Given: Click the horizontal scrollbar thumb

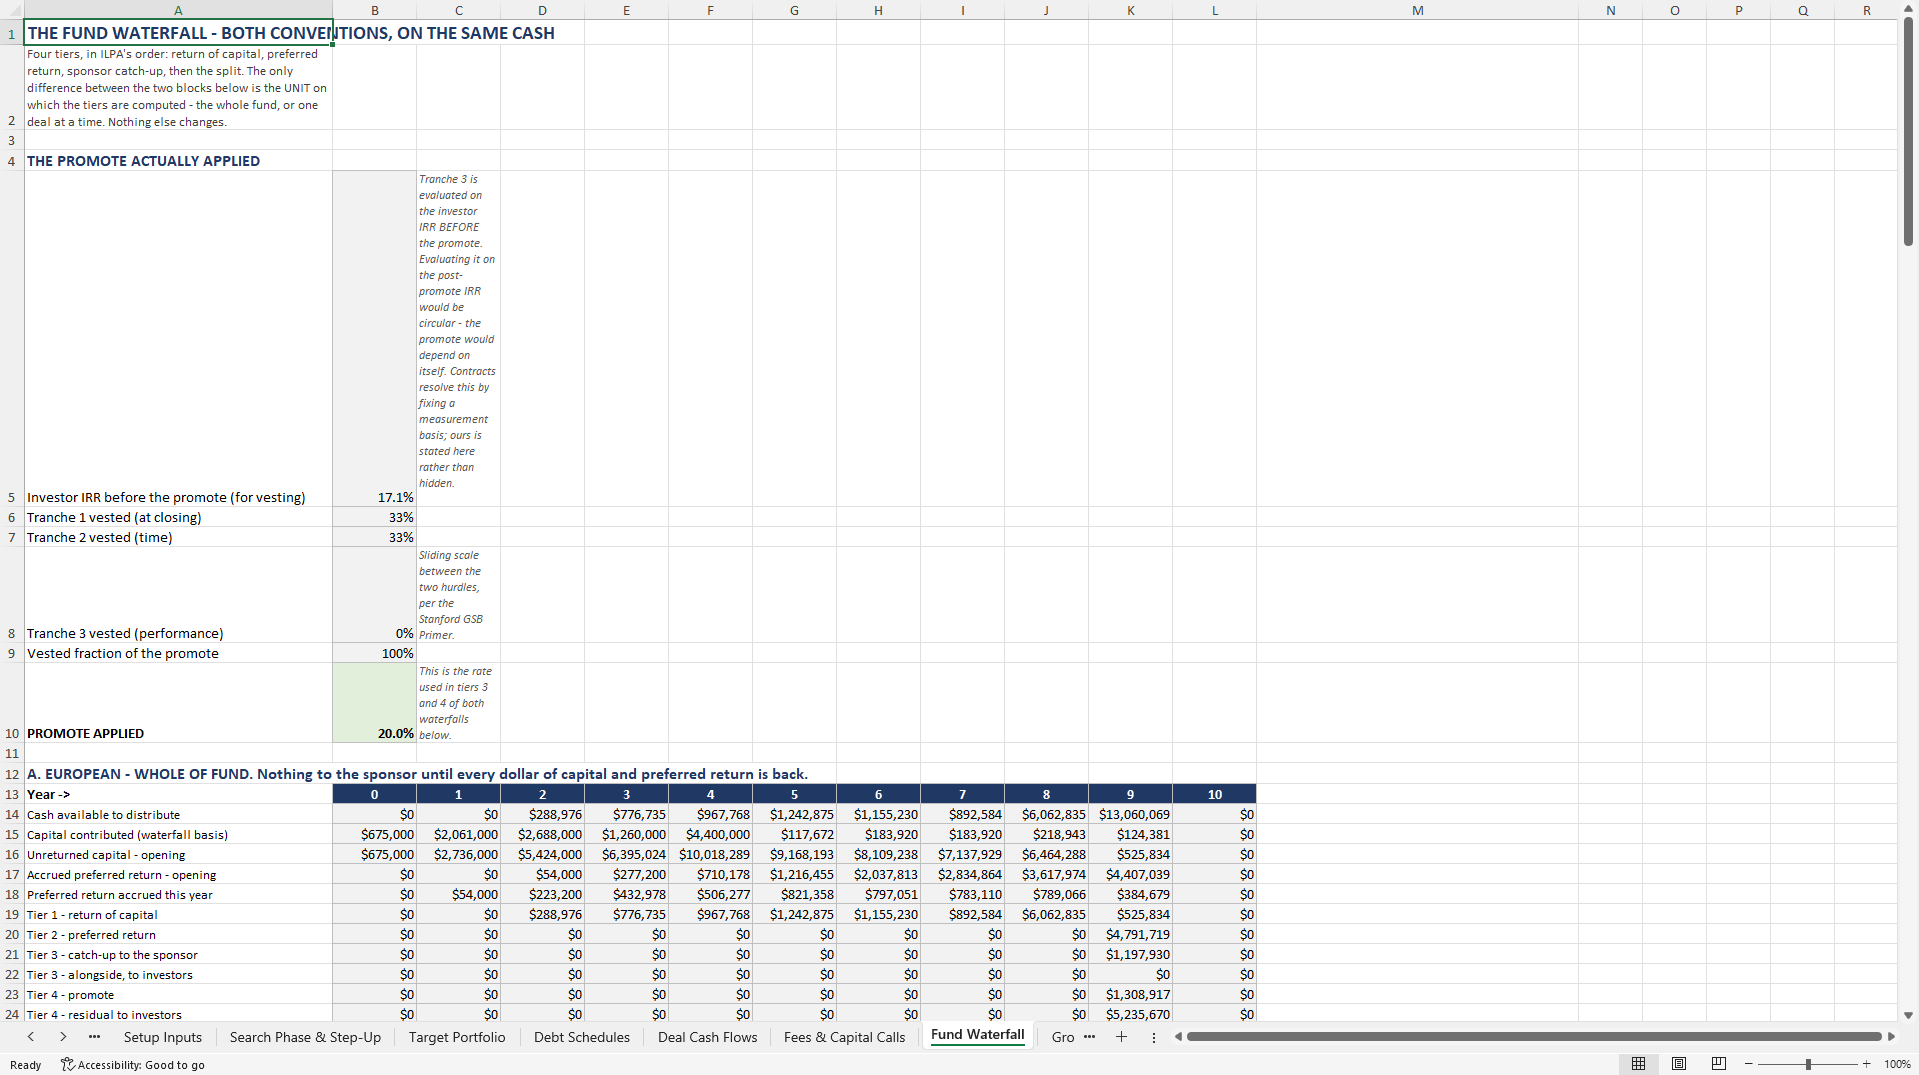Looking at the screenshot, I should (x=1534, y=1037).
